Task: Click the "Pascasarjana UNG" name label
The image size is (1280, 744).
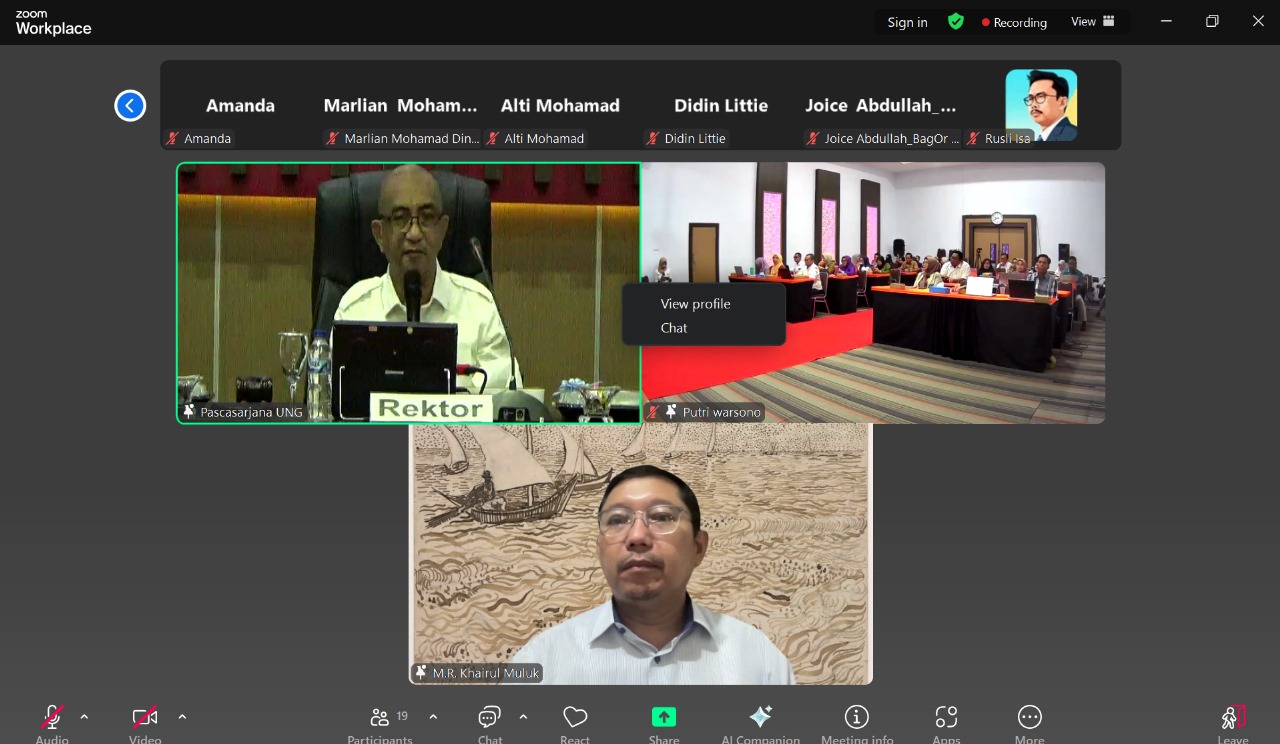Action: (x=251, y=412)
